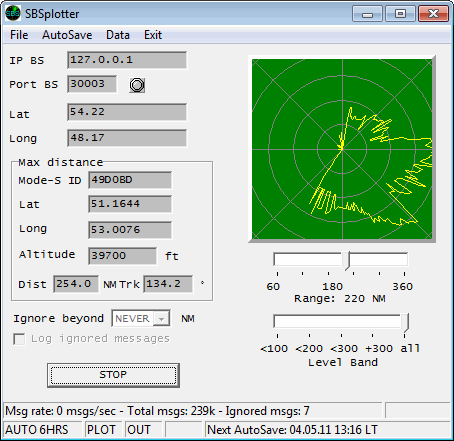The image size is (454, 441).
Task: Click the Exit menu item
Action: click(x=153, y=35)
